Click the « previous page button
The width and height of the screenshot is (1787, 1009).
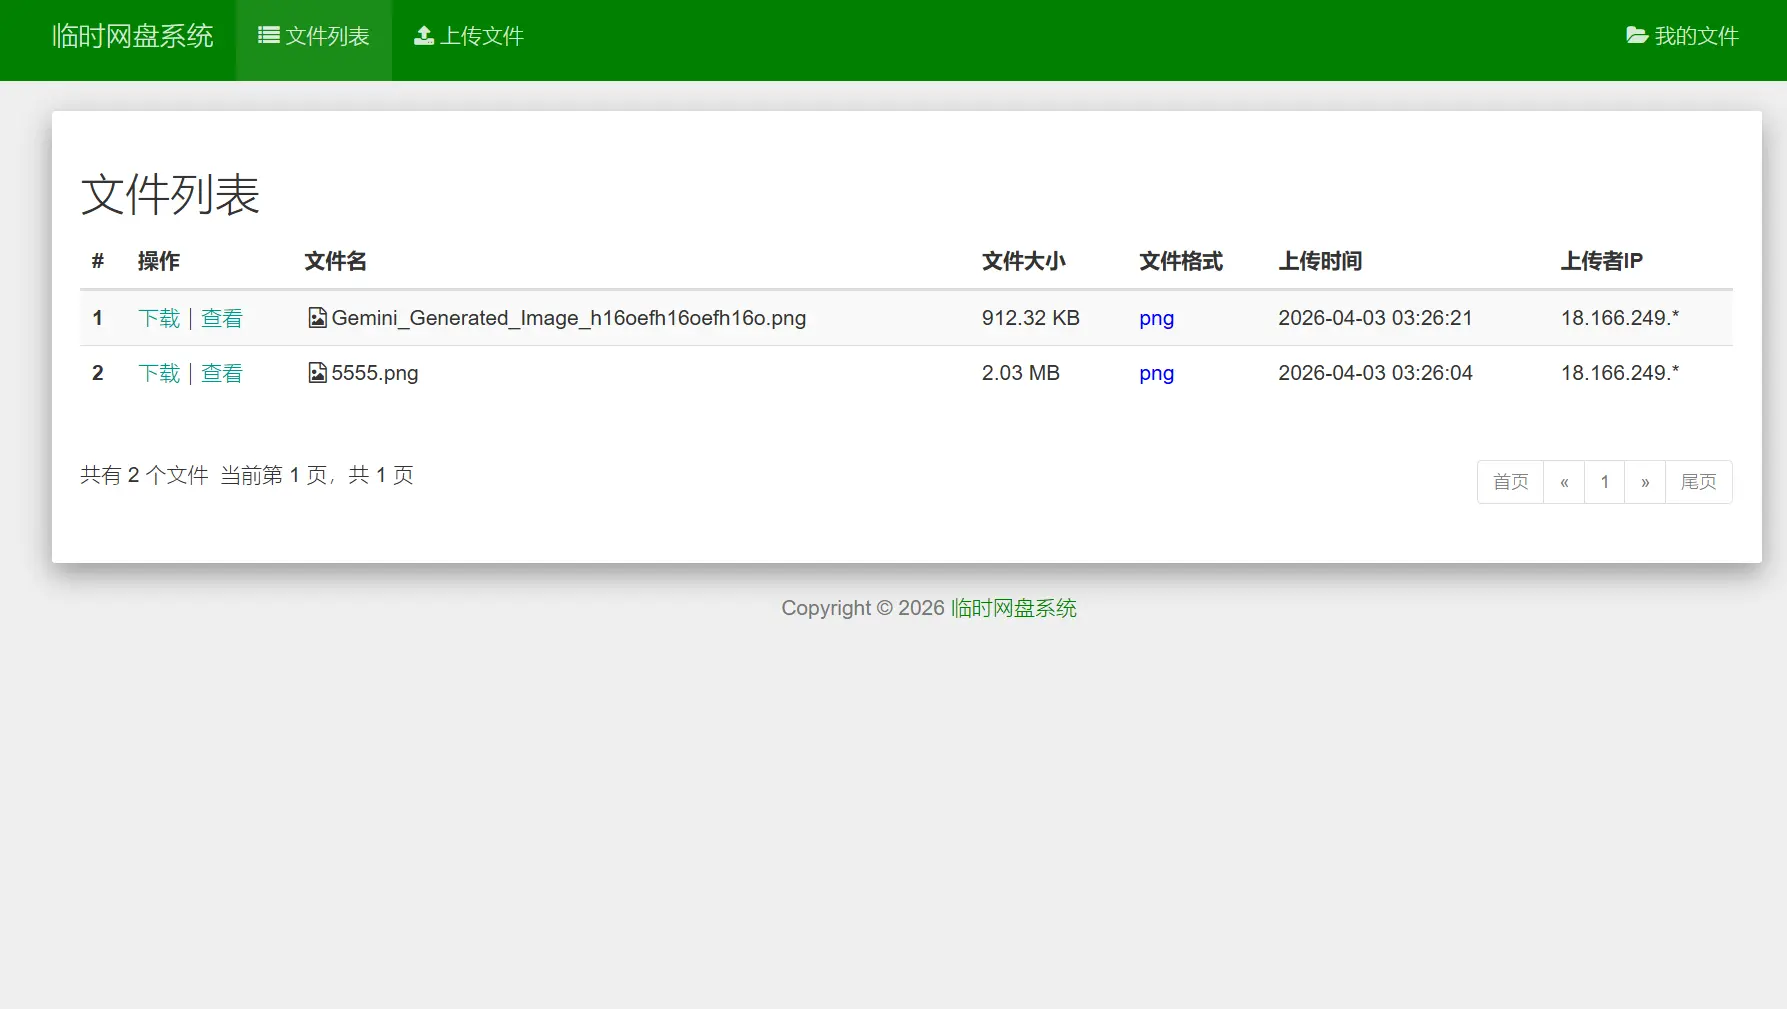coord(1564,481)
